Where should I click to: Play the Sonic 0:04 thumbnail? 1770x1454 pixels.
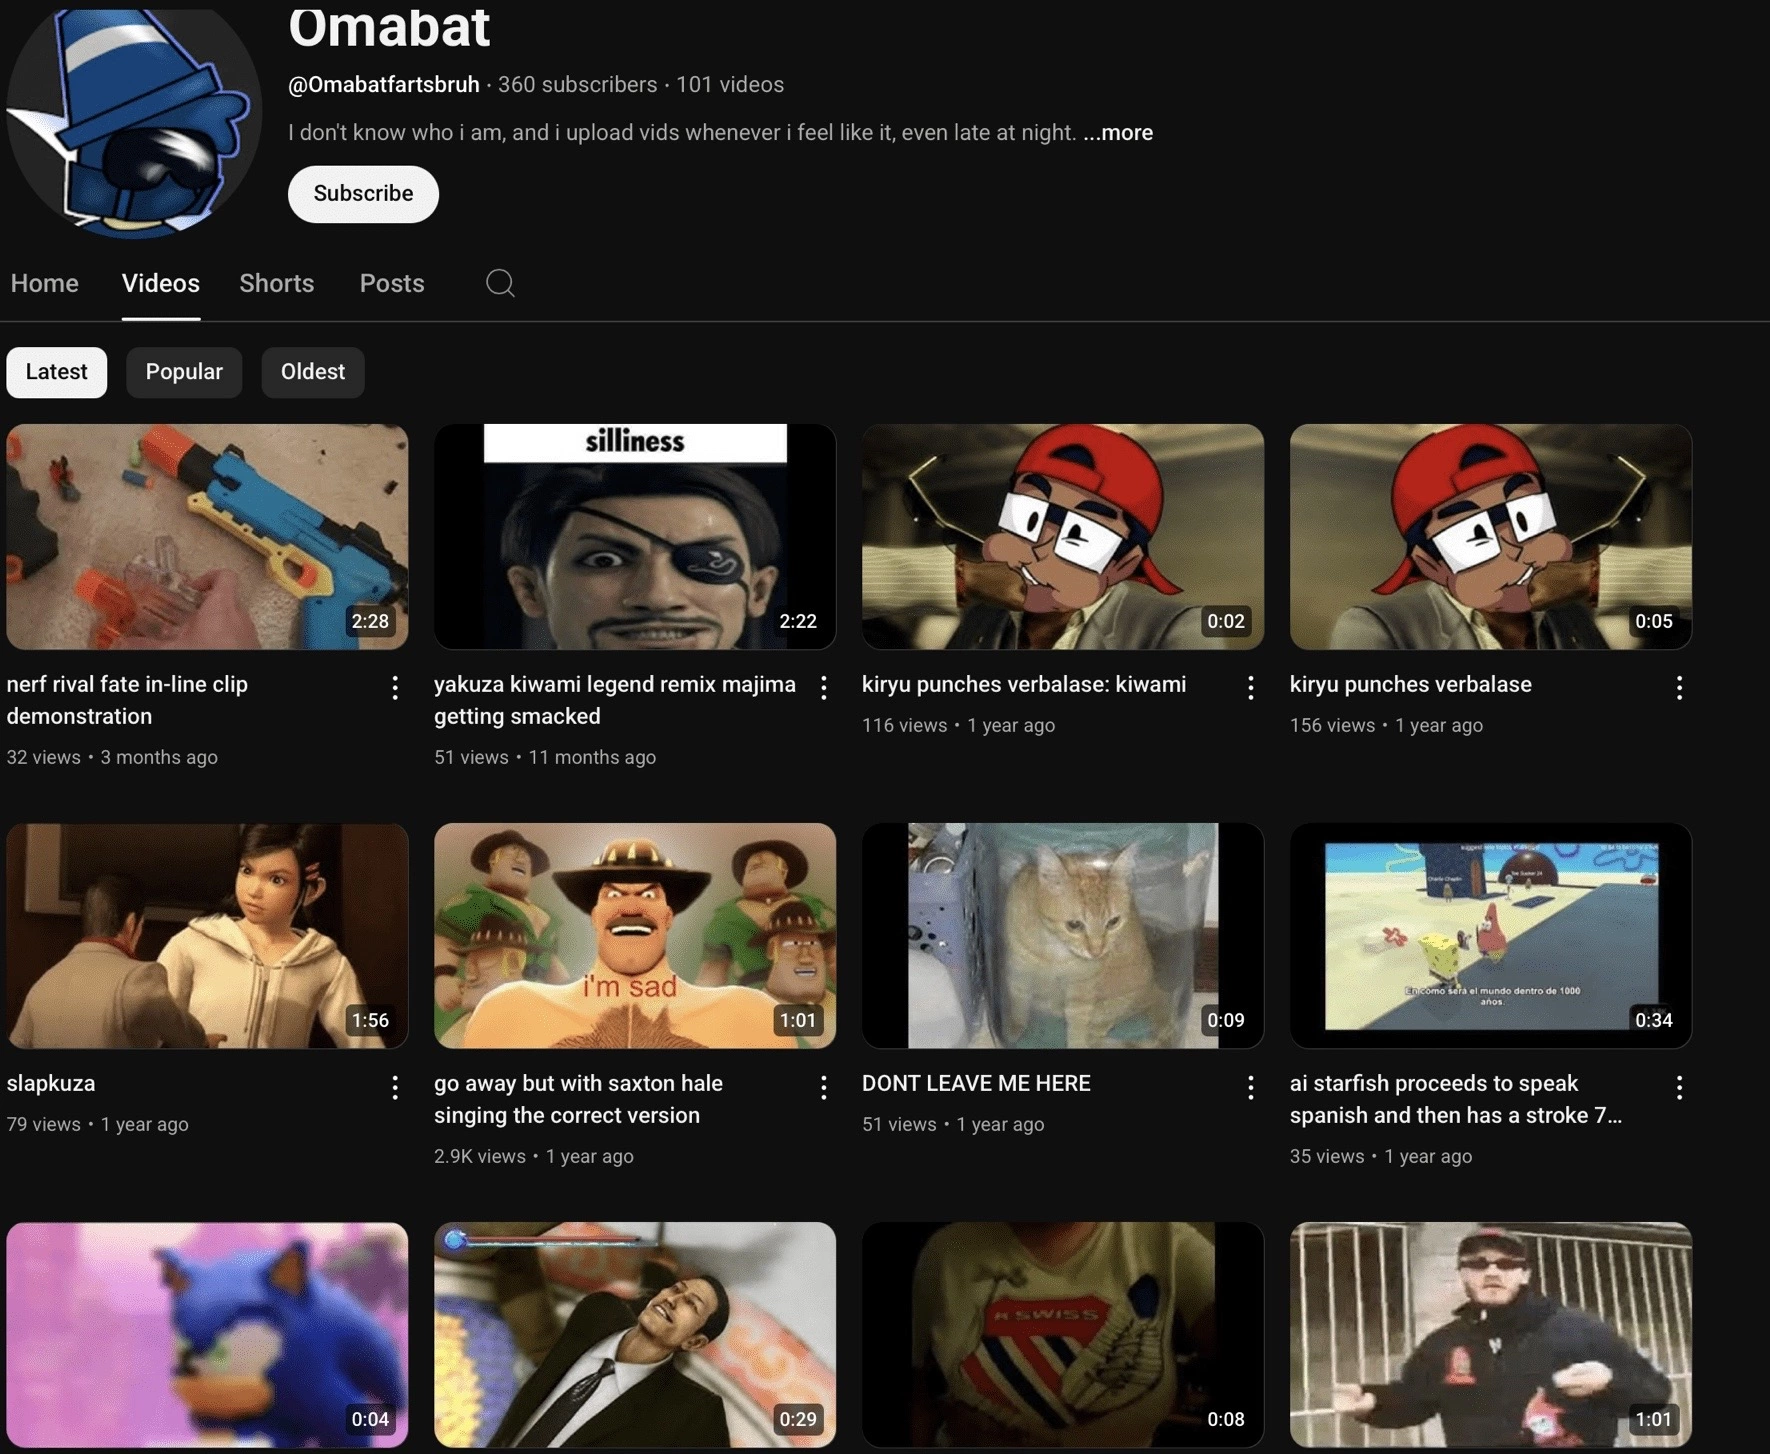pyautogui.click(x=207, y=1335)
